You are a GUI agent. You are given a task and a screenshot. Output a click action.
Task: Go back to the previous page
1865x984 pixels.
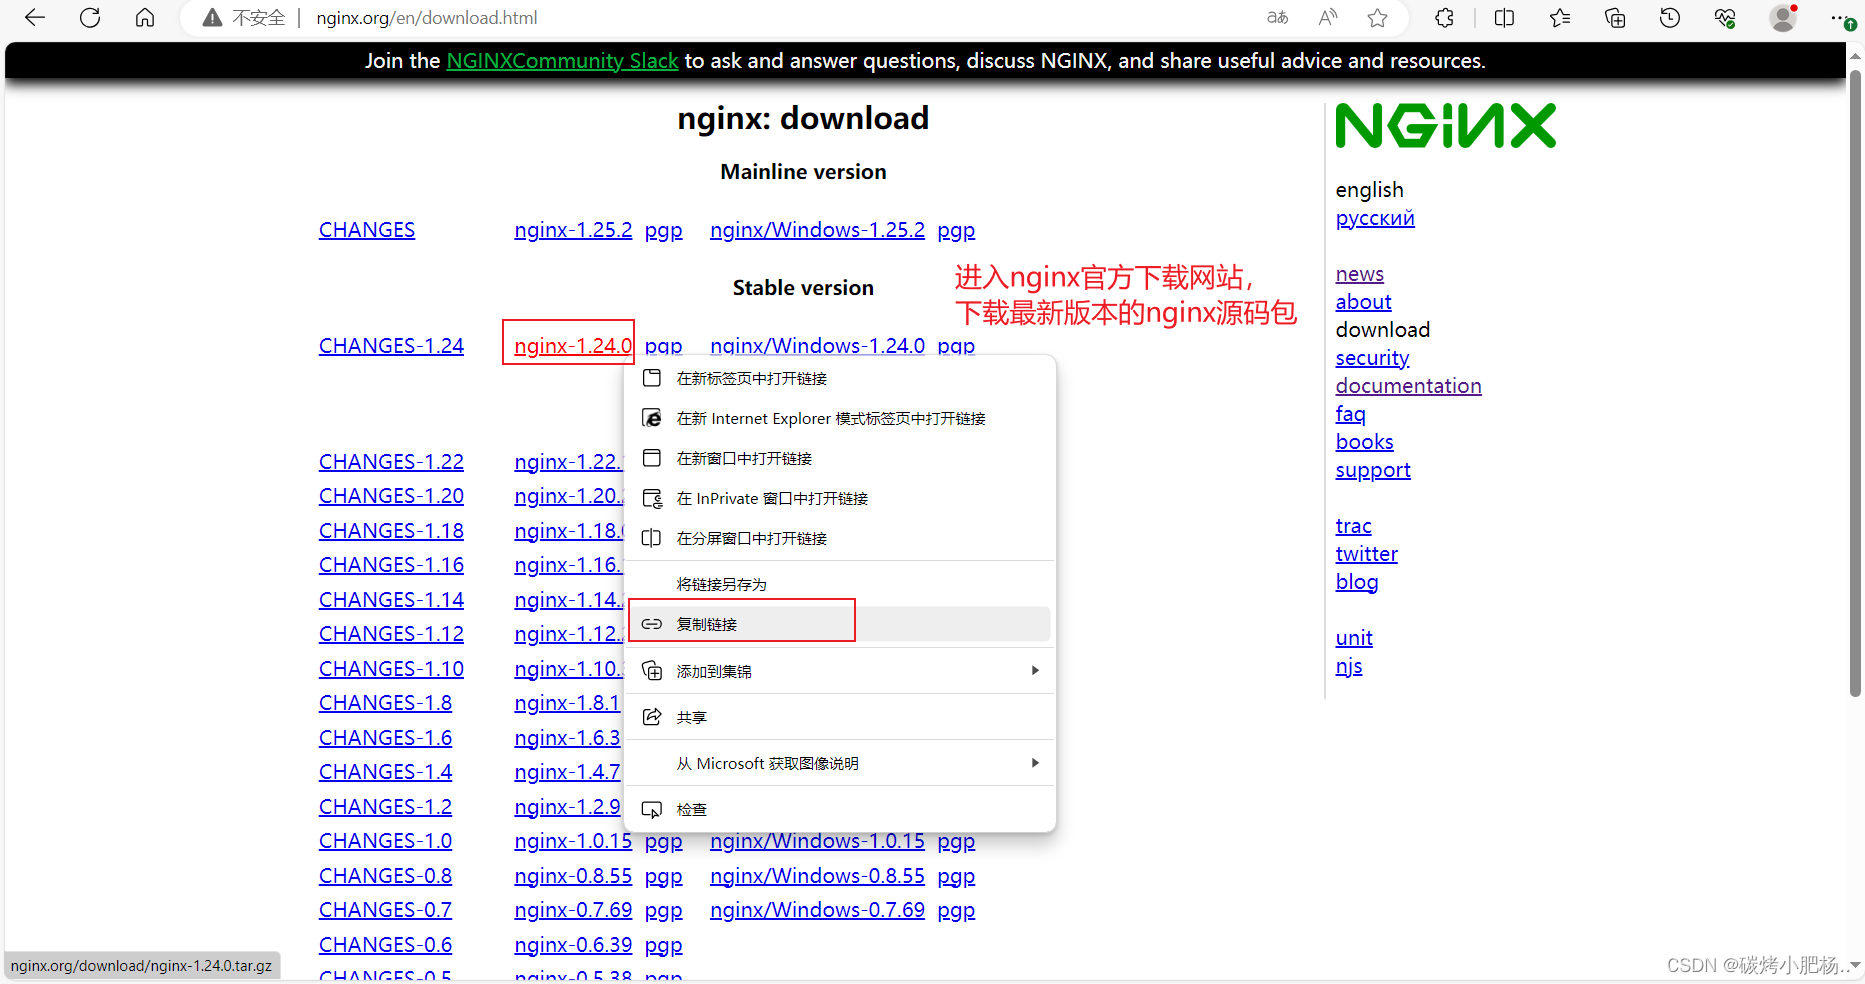coord(35,18)
